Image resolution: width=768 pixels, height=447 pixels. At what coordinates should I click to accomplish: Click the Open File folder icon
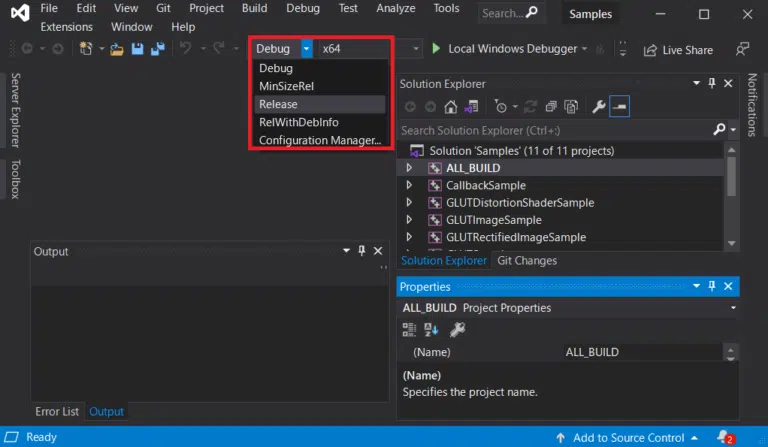coord(117,49)
